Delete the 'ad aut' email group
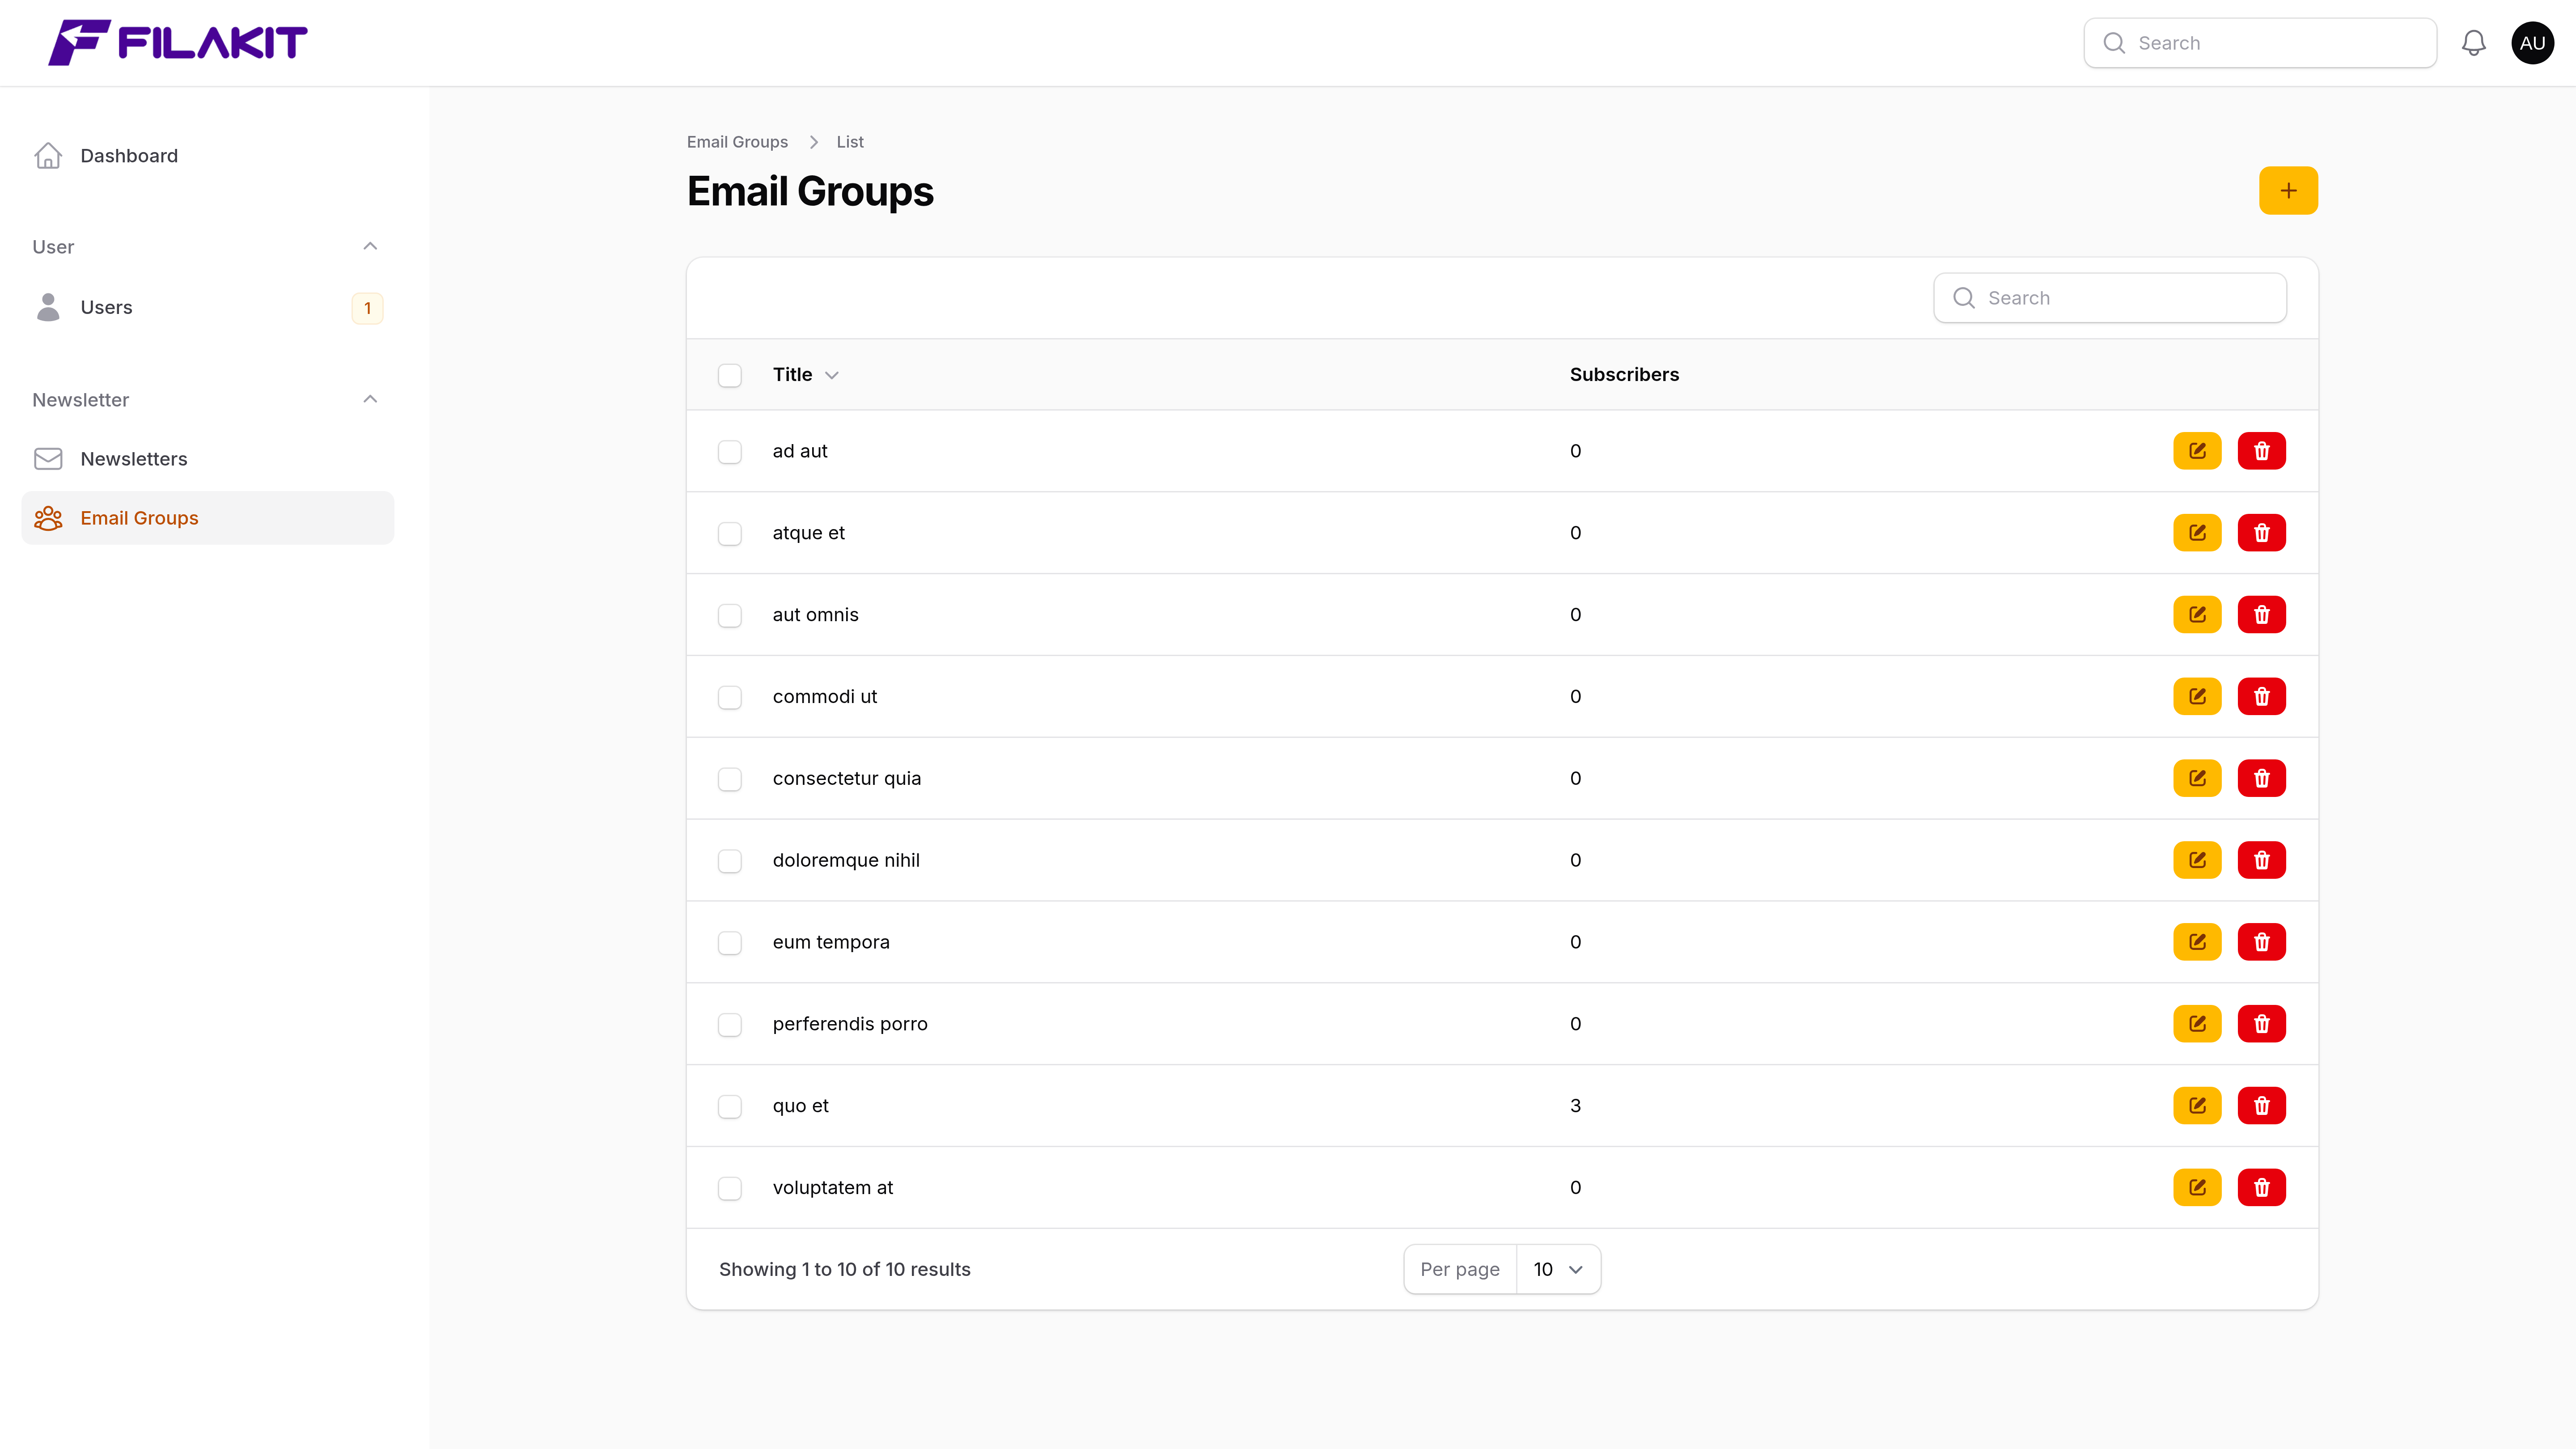 click(x=2261, y=451)
